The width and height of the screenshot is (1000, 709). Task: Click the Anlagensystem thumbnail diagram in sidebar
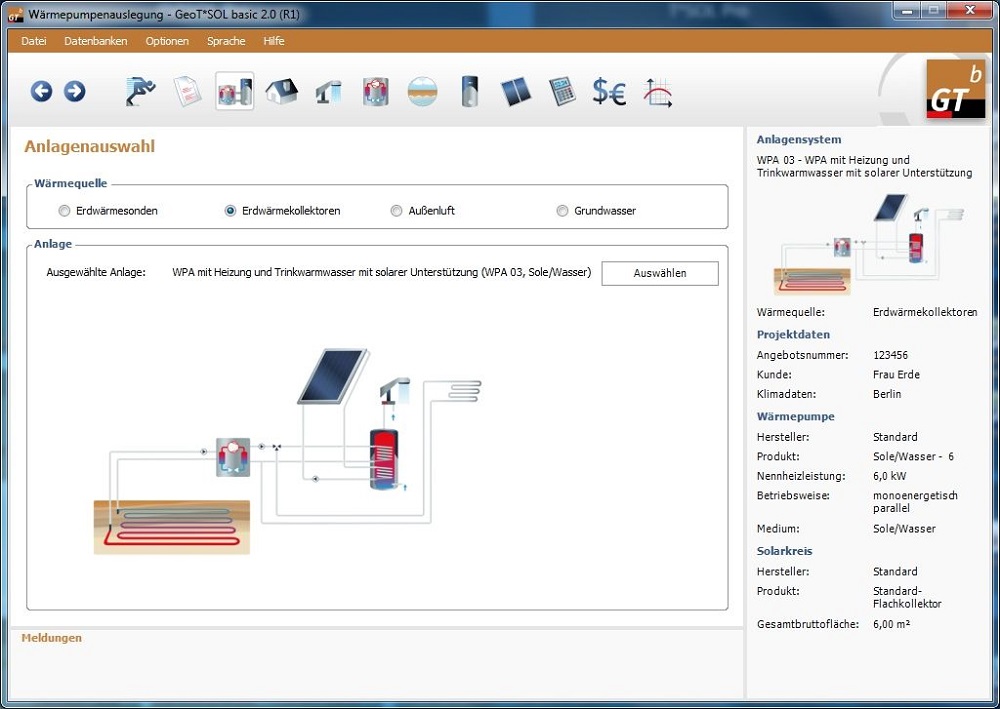(866, 243)
